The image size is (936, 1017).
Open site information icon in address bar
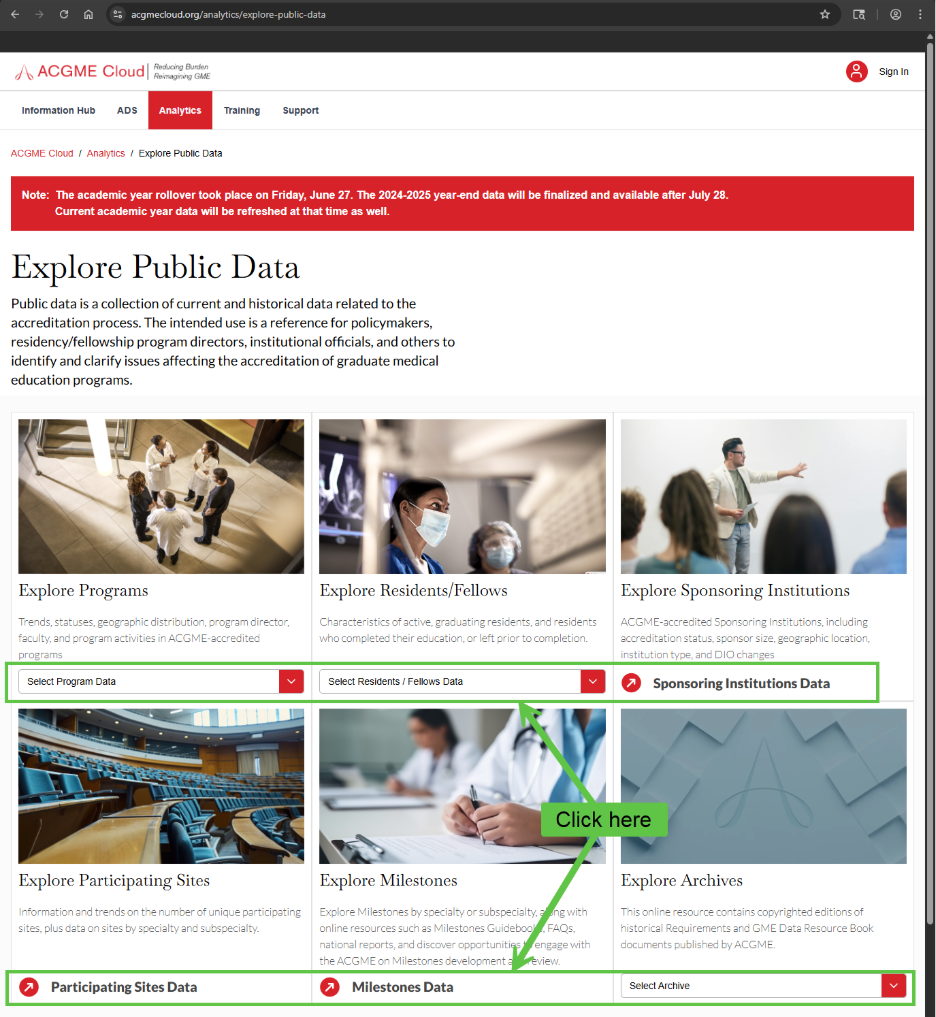point(117,14)
